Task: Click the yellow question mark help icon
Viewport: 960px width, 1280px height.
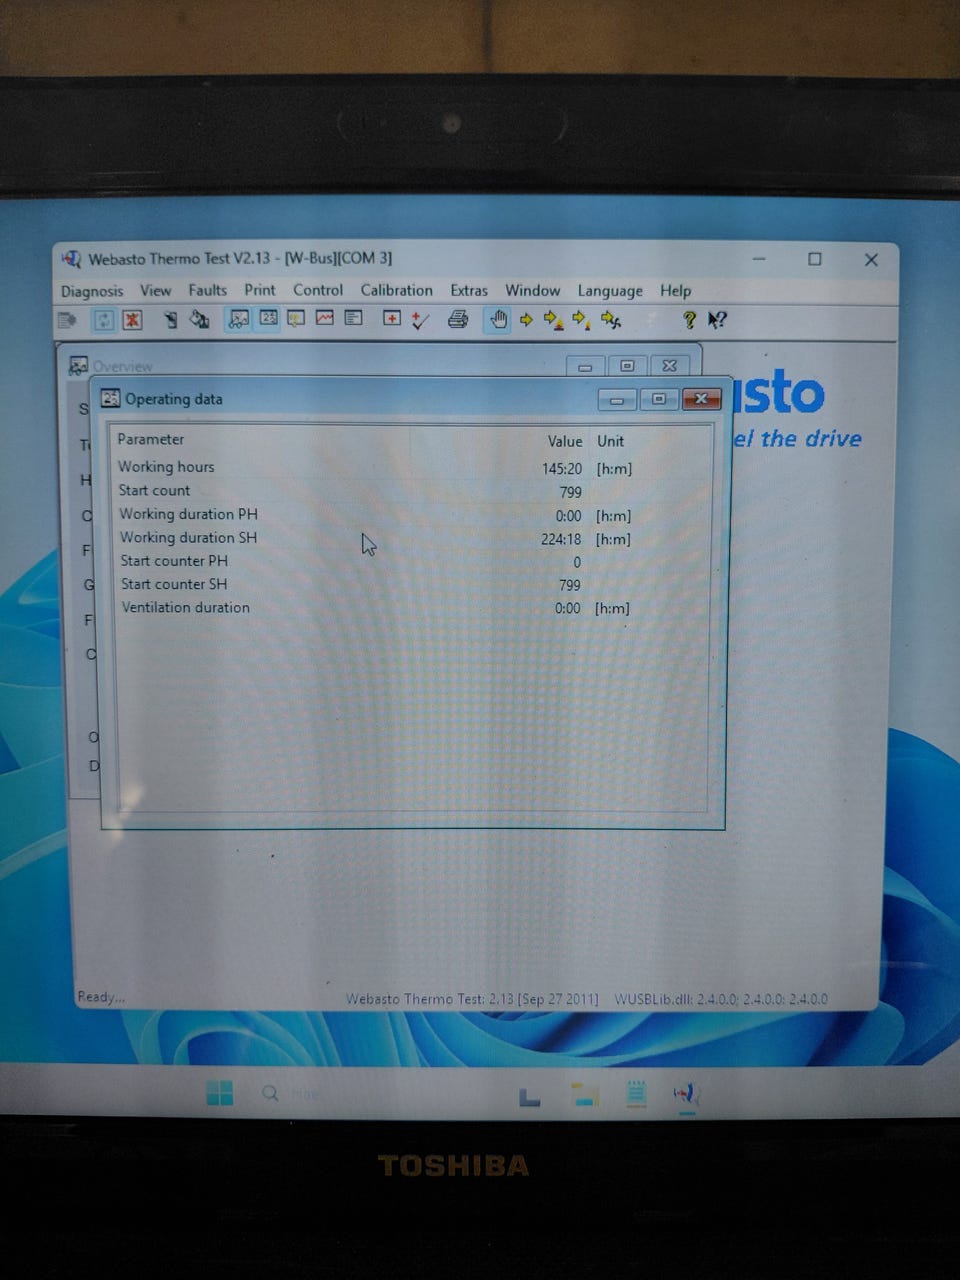Action: [689, 320]
